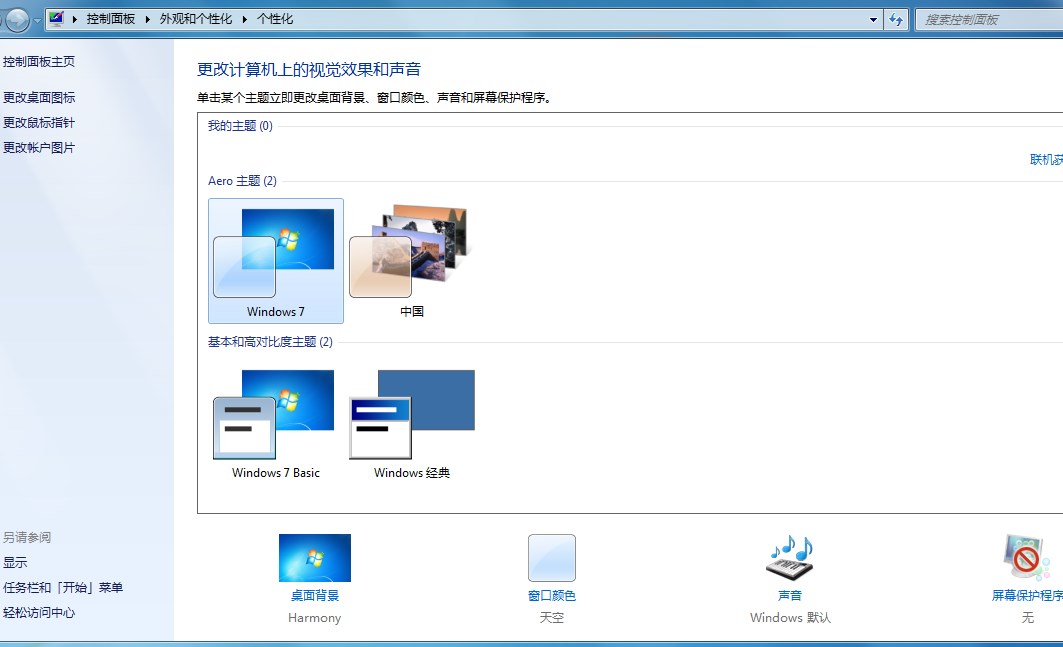Click 个性化 breadcrumb

pos(275,19)
